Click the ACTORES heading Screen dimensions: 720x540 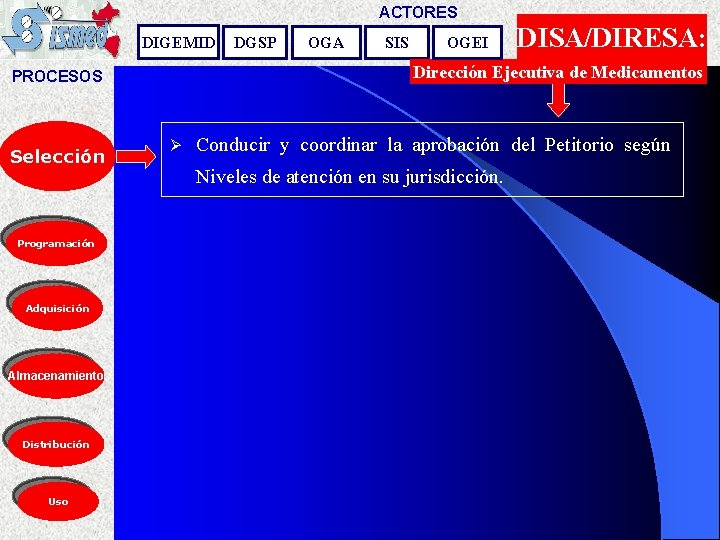418,12
